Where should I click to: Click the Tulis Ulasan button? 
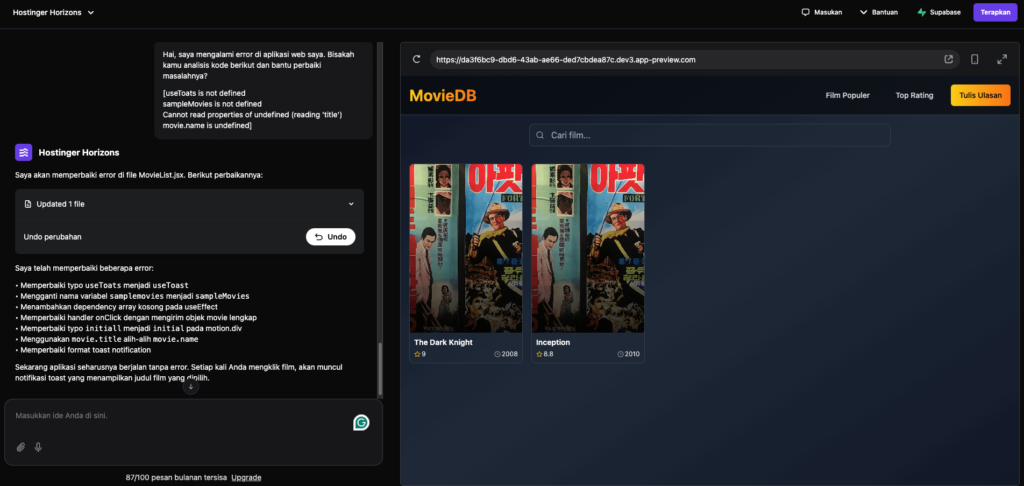[x=980, y=95]
